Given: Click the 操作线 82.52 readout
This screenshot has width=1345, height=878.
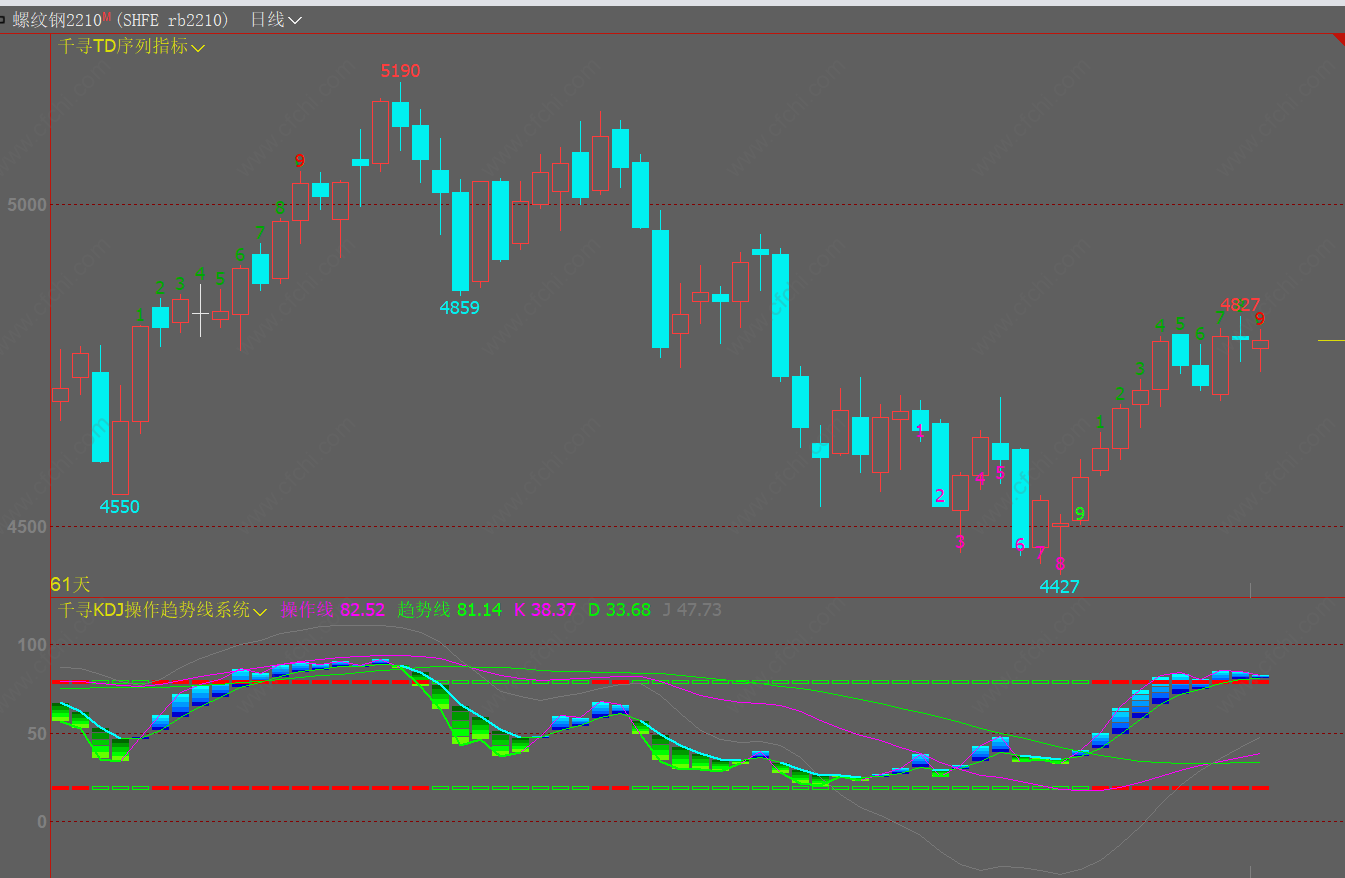Looking at the screenshot, I should coord(333,610).
